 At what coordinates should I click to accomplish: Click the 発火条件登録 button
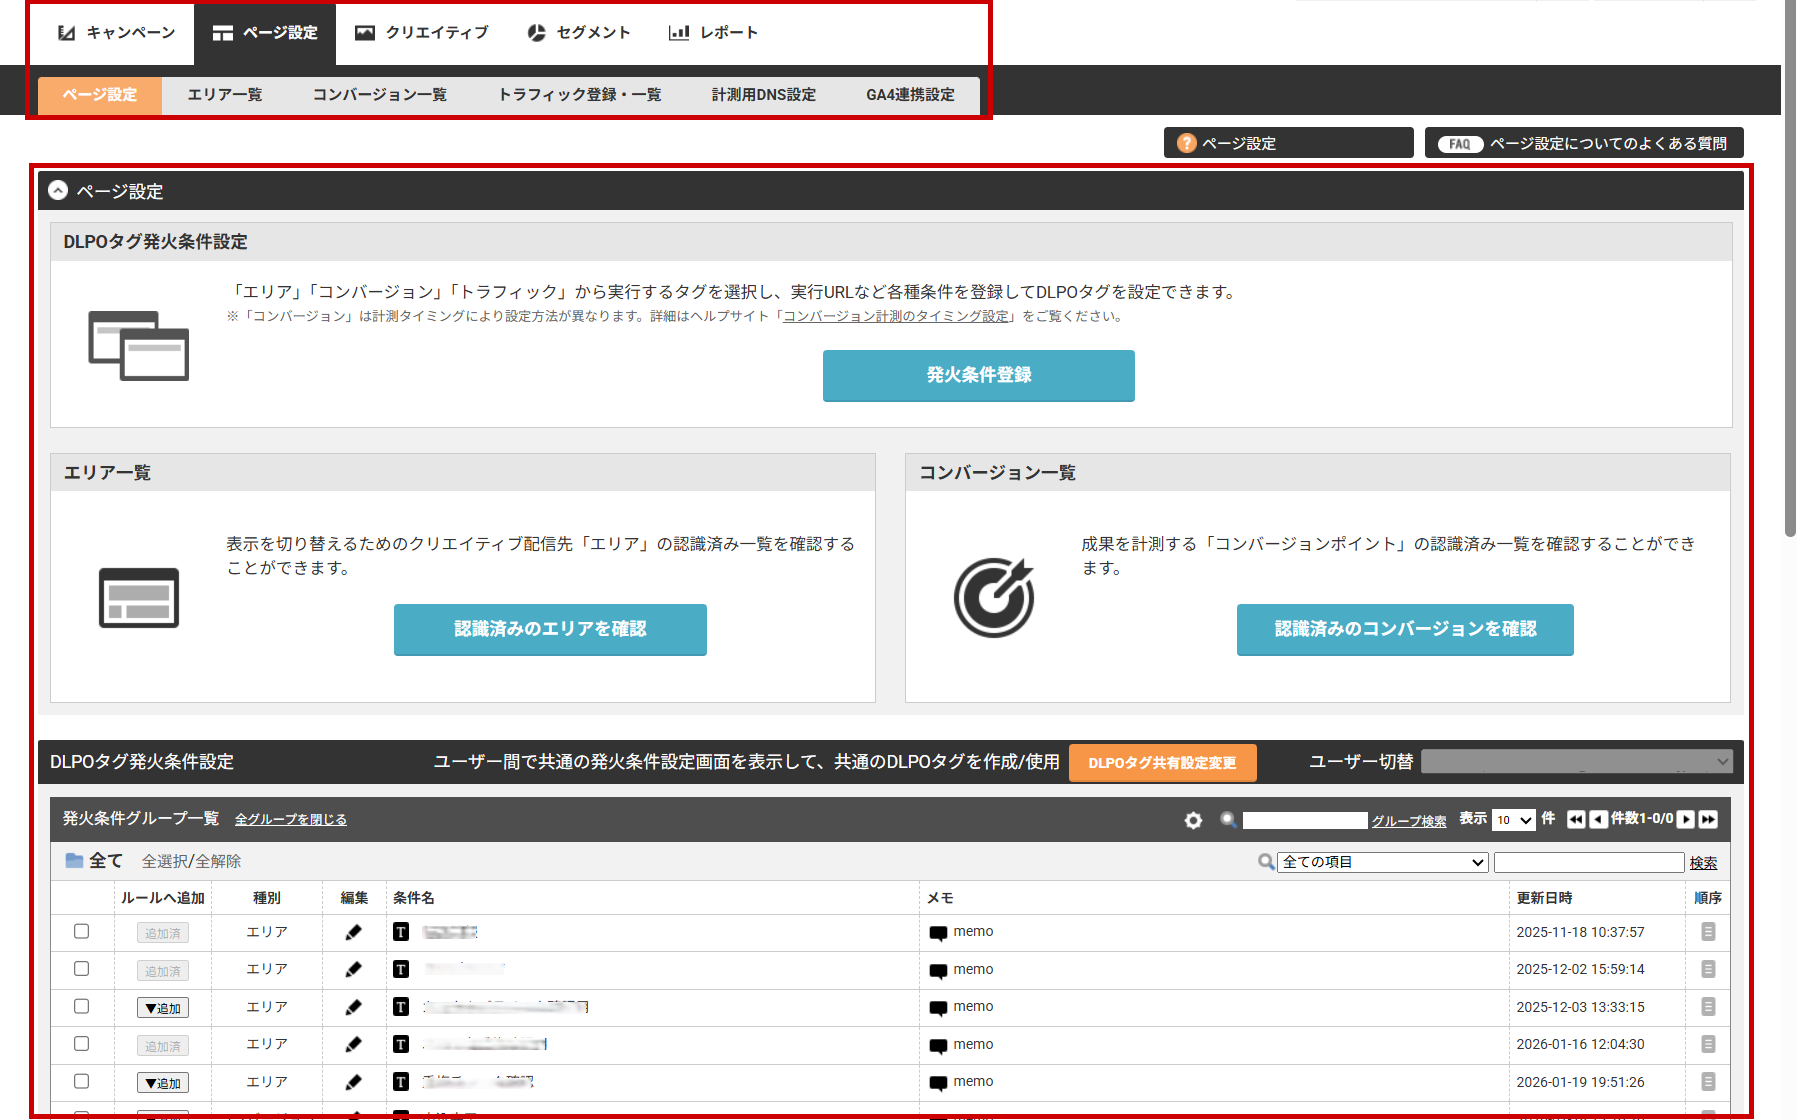[978, 375]
